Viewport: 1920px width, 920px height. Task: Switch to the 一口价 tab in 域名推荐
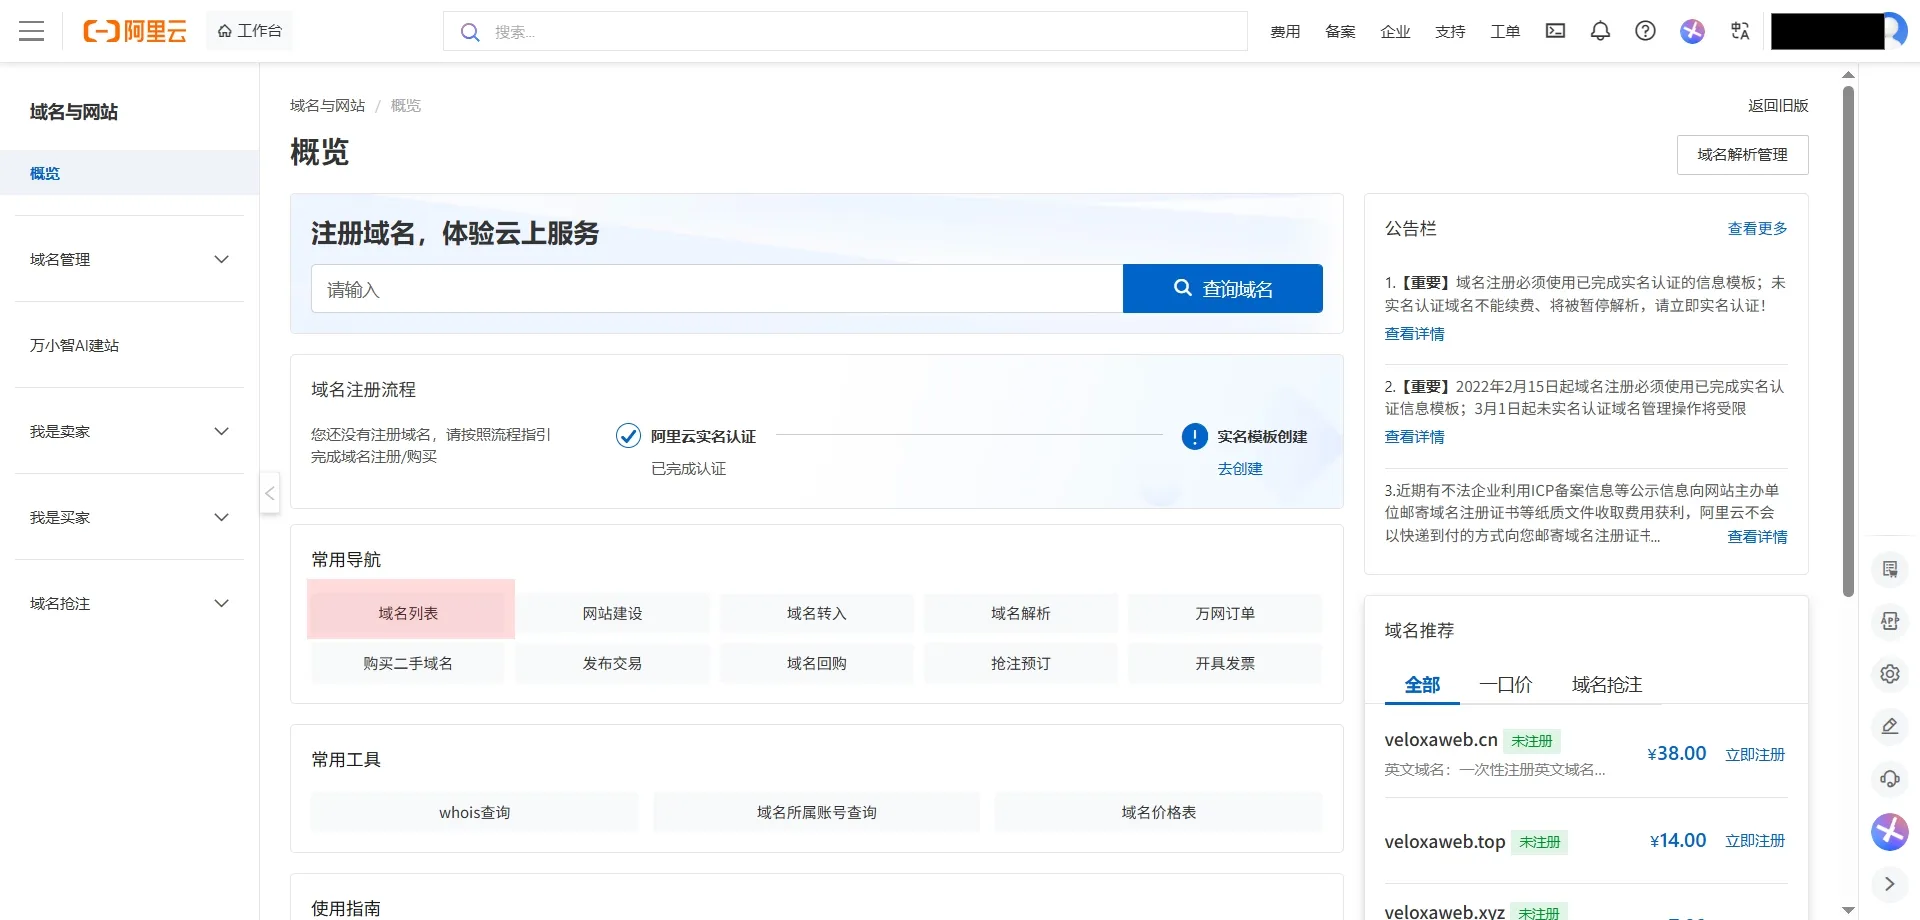[1505, 685]
